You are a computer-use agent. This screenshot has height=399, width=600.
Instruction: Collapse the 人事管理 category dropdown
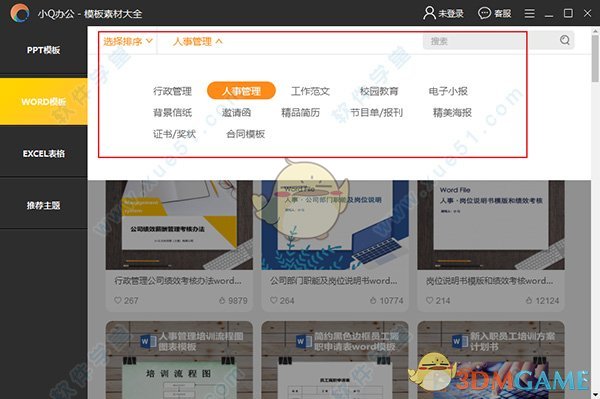click(x=197, y=41)
